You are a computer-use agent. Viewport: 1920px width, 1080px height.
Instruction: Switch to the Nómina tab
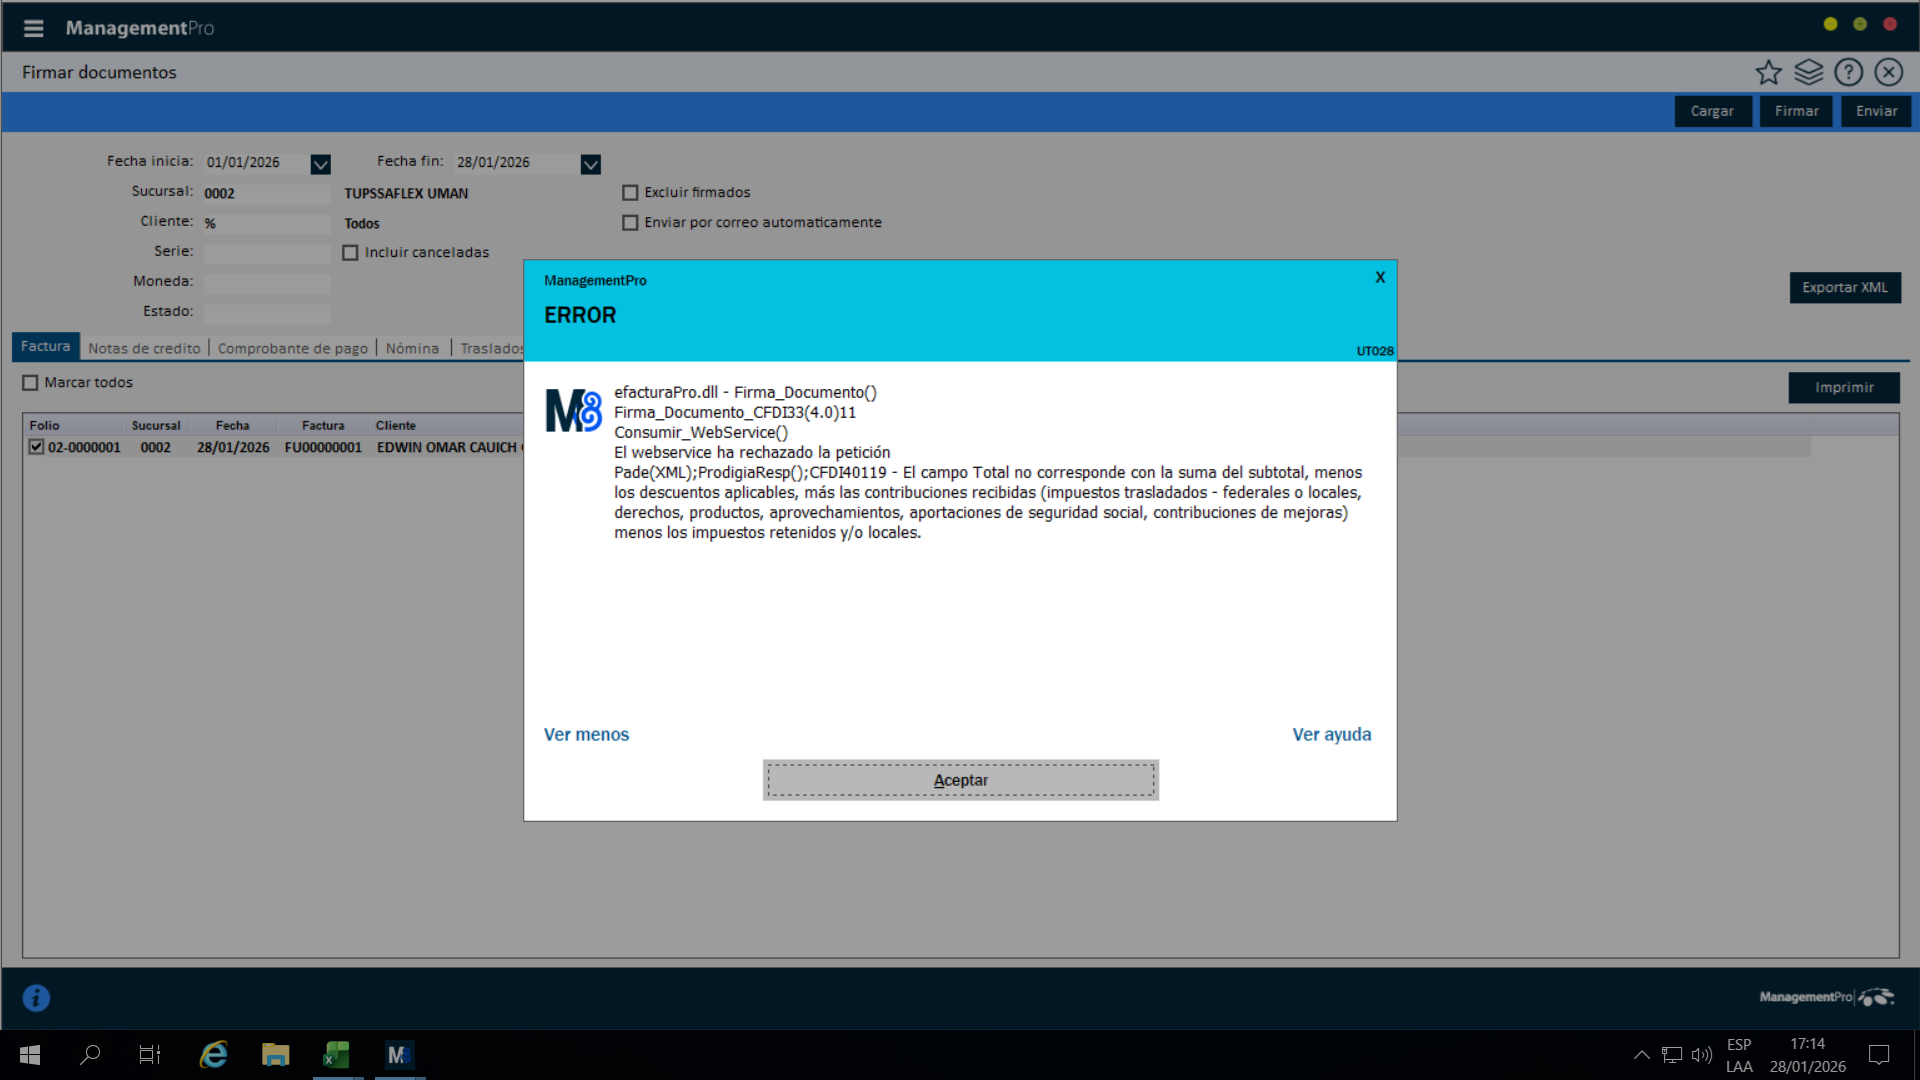coord(412,348)
